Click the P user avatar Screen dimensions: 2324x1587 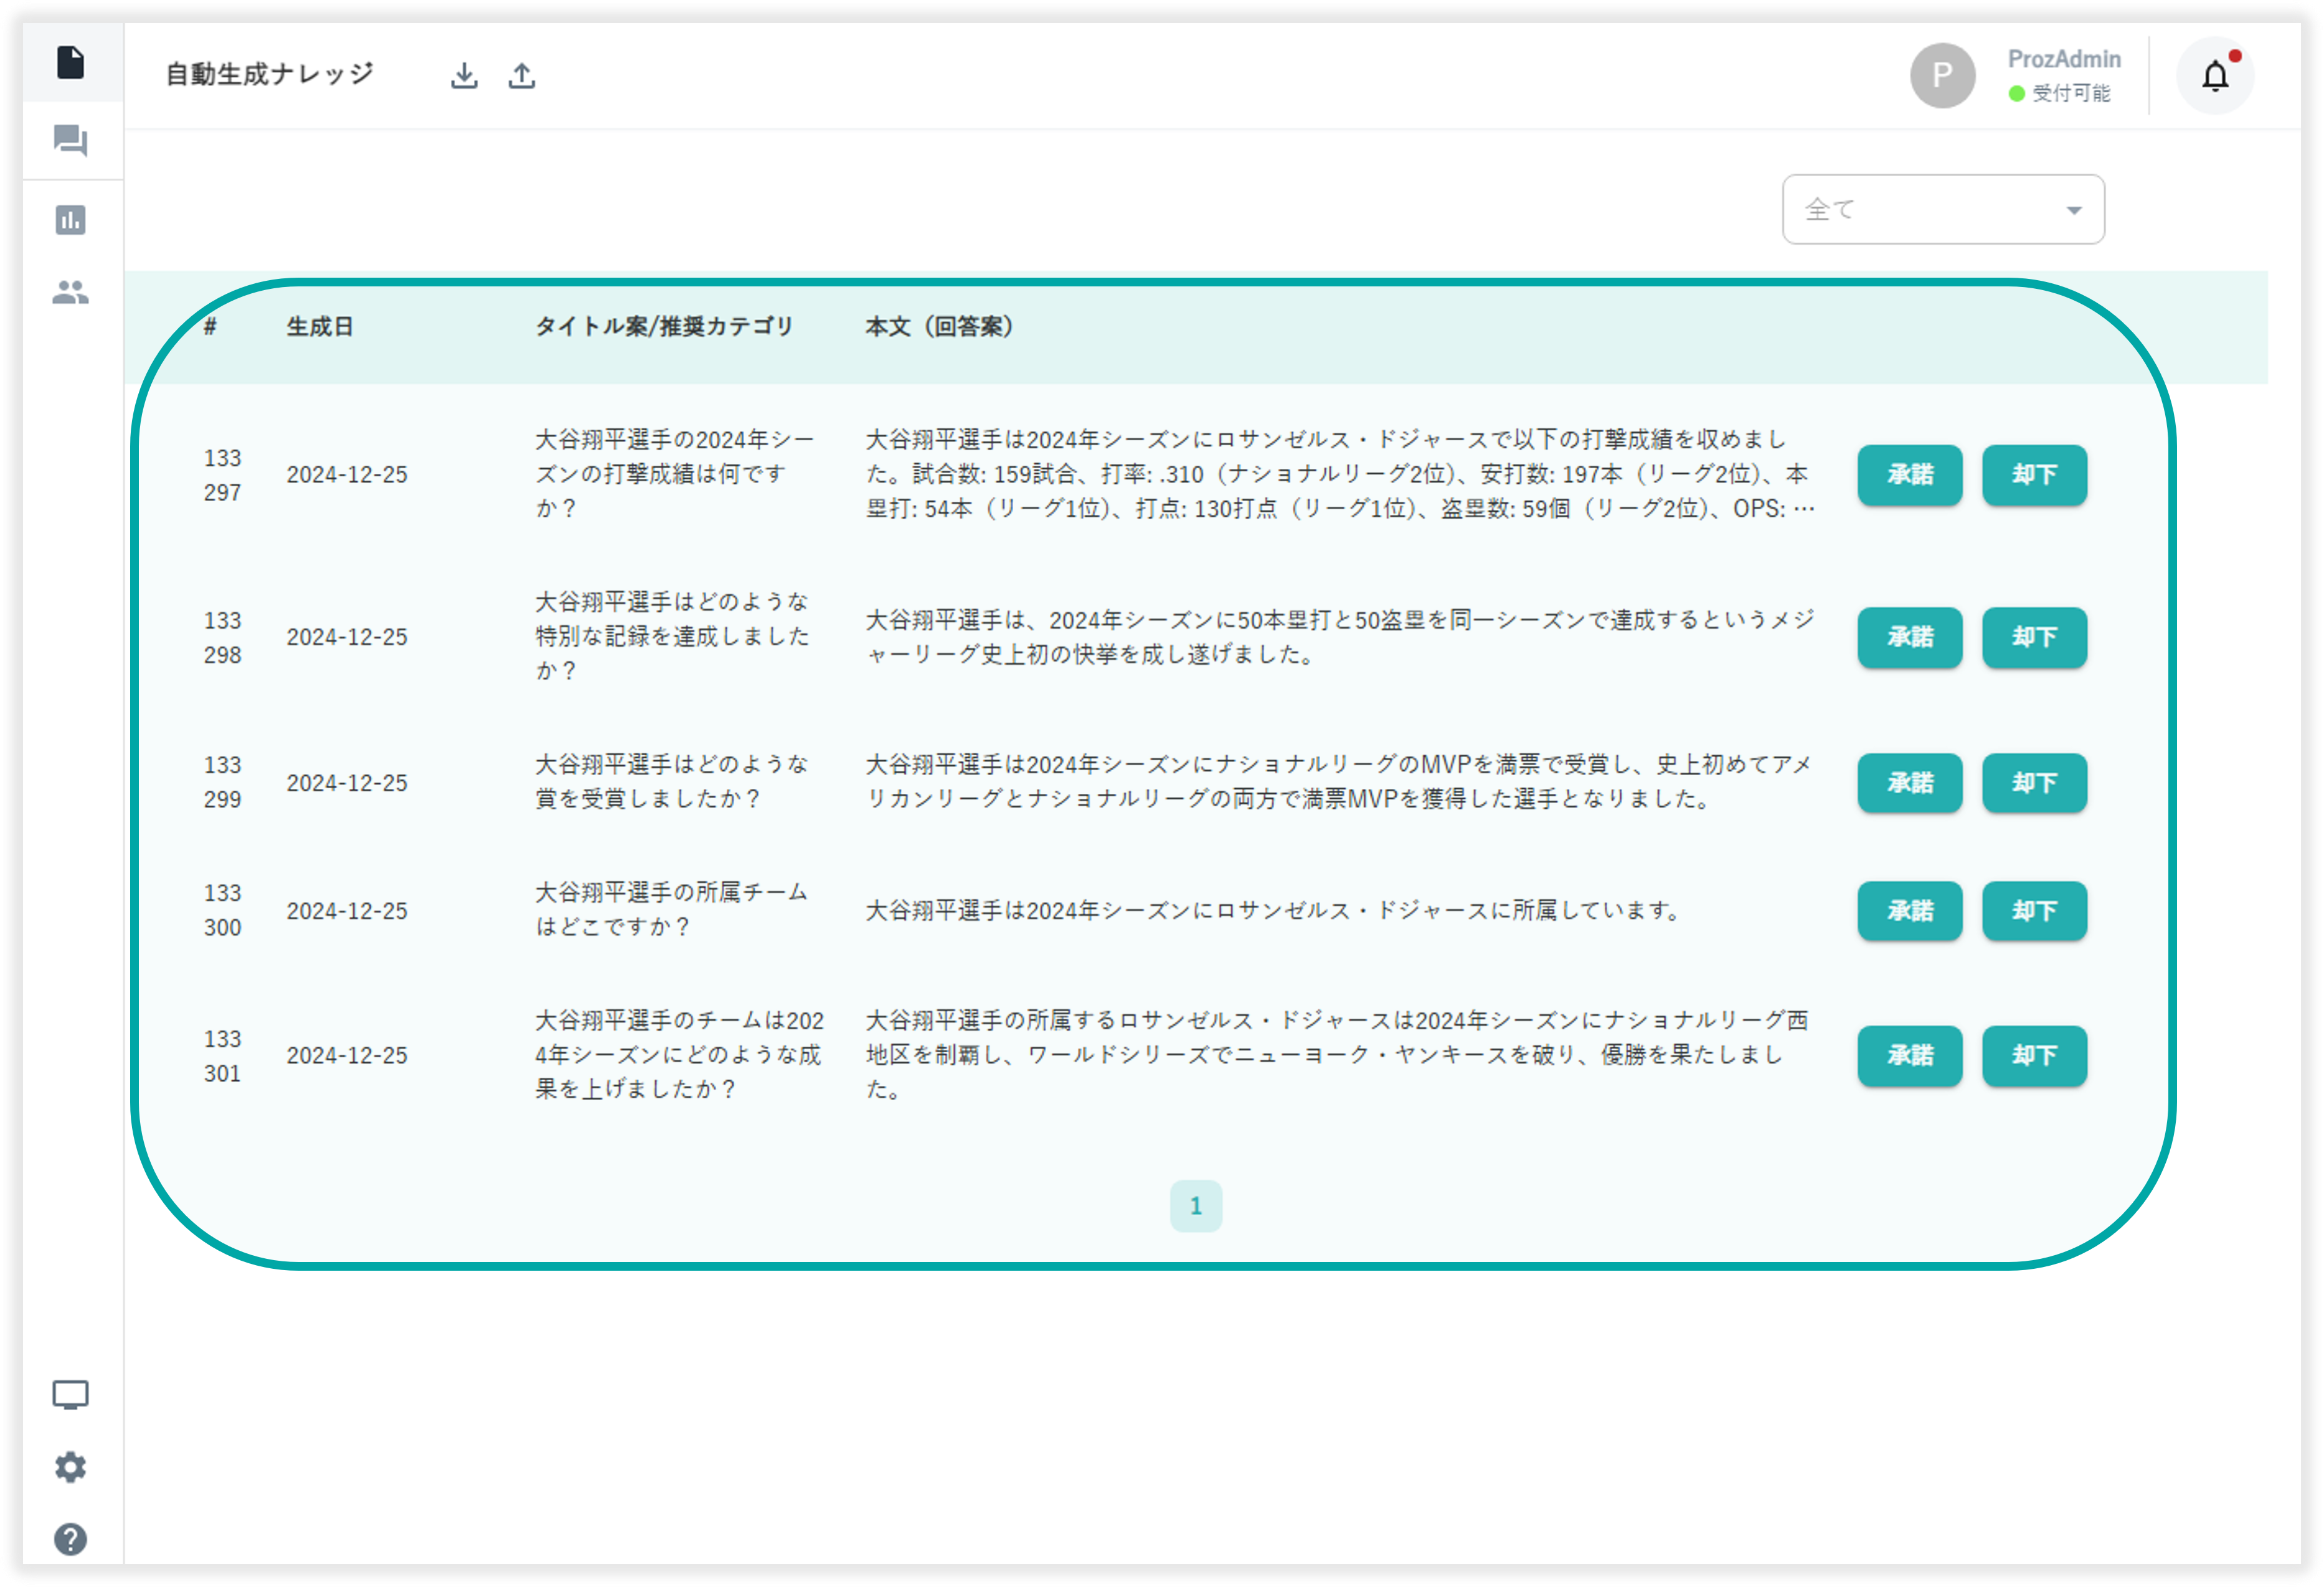(x=1942, y=75)
